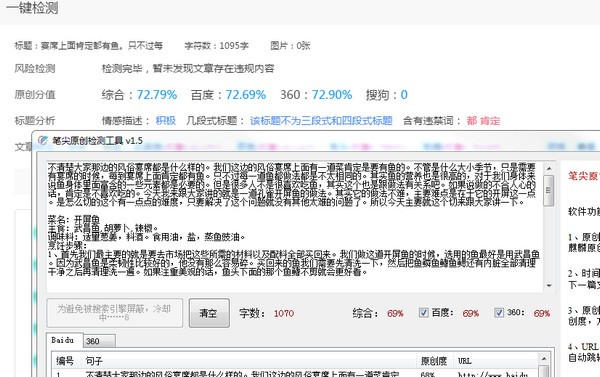600x377 pixels.
Task: Click the 一键检测 heading
Action: click(33, 8)
